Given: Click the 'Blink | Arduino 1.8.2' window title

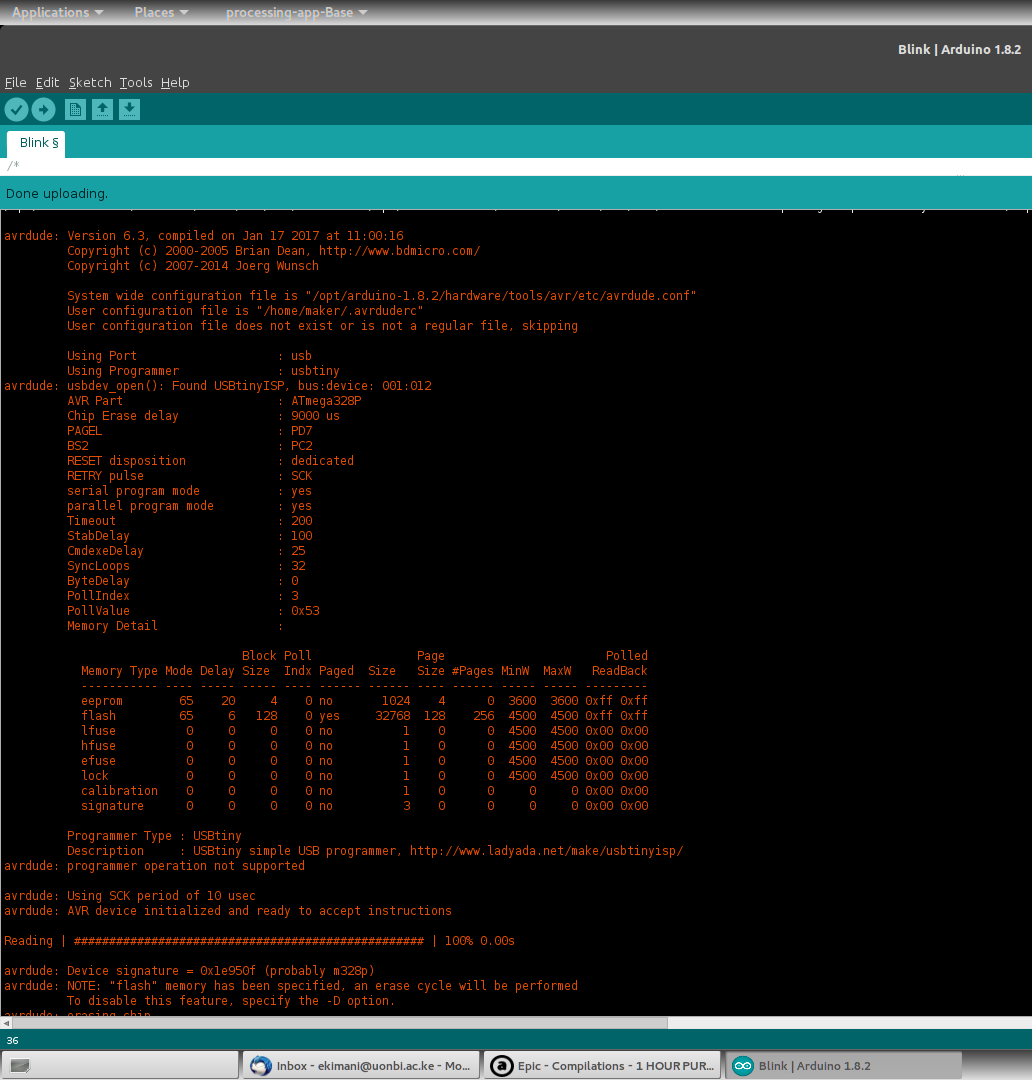Looking at the screenshot, I should point(959,50).
